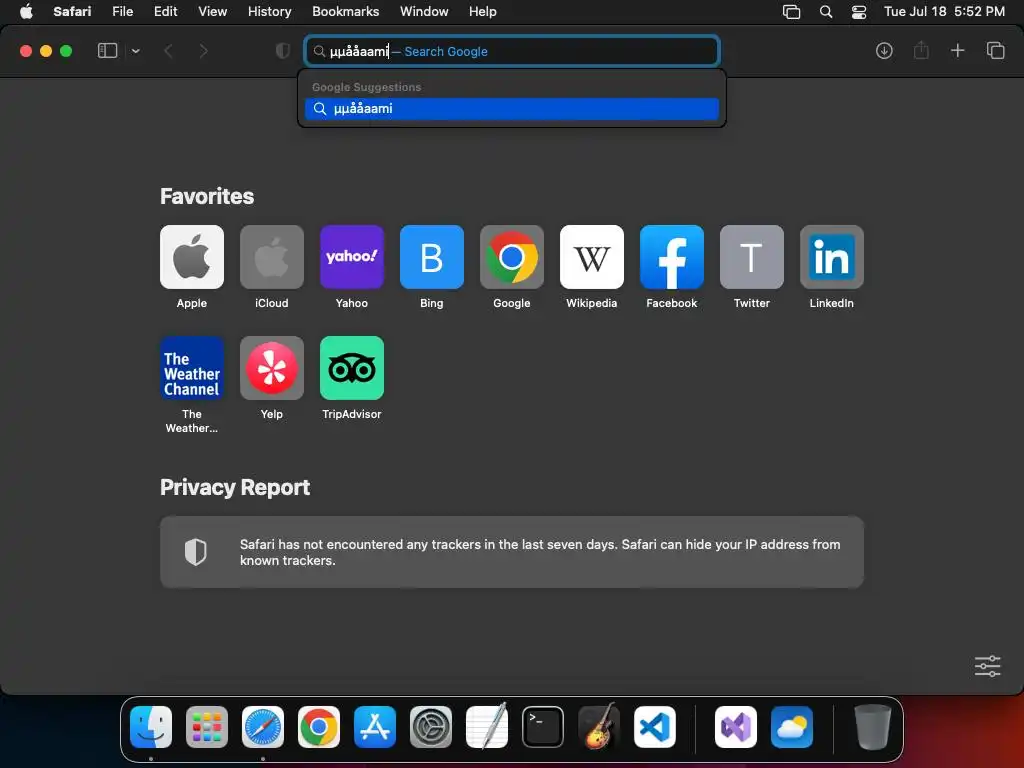Select the Google suggestion µµååaami
The width and height of the screenshot is (1024, 768).
(x=512, y=108)
